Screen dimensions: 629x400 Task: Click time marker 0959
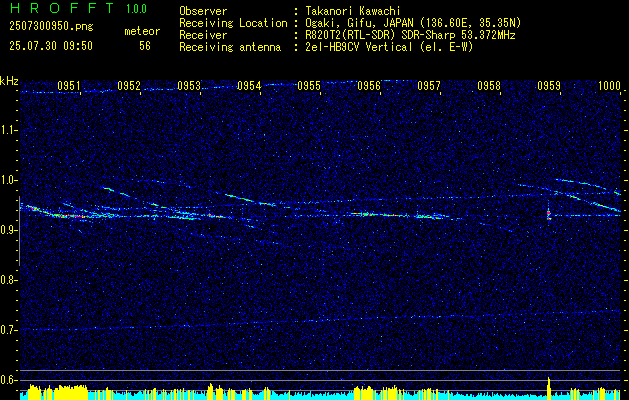[549, 85]
